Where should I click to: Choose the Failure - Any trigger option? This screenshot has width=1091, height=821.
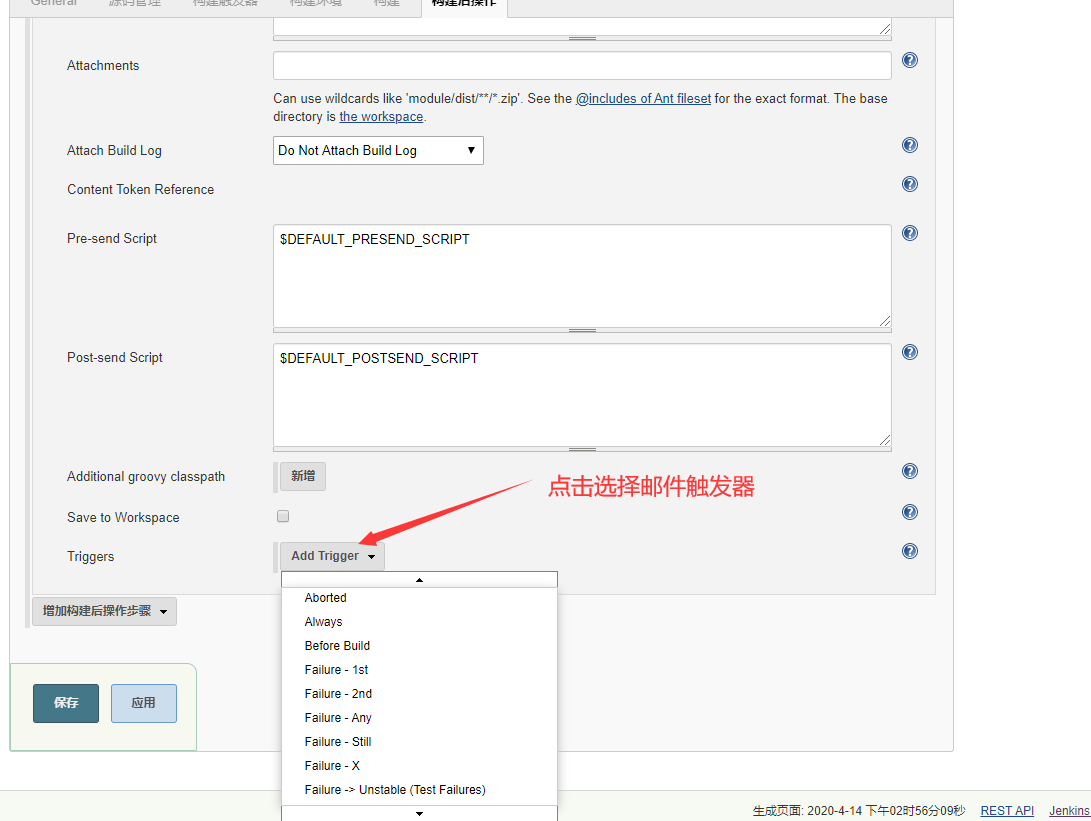point(338,718)
